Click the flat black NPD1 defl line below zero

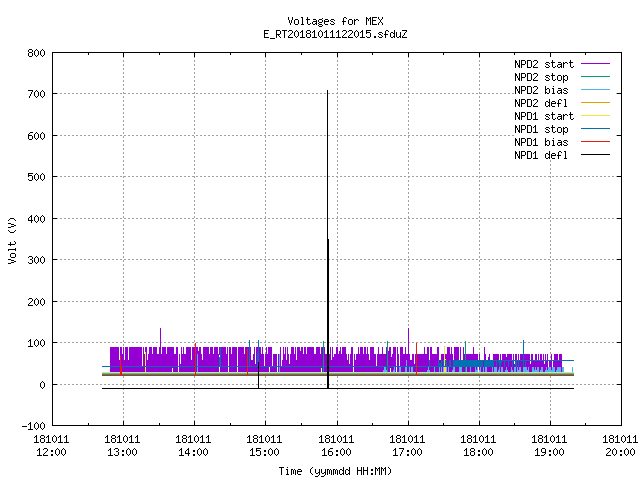pyautogui.click(x=338, y=388)
